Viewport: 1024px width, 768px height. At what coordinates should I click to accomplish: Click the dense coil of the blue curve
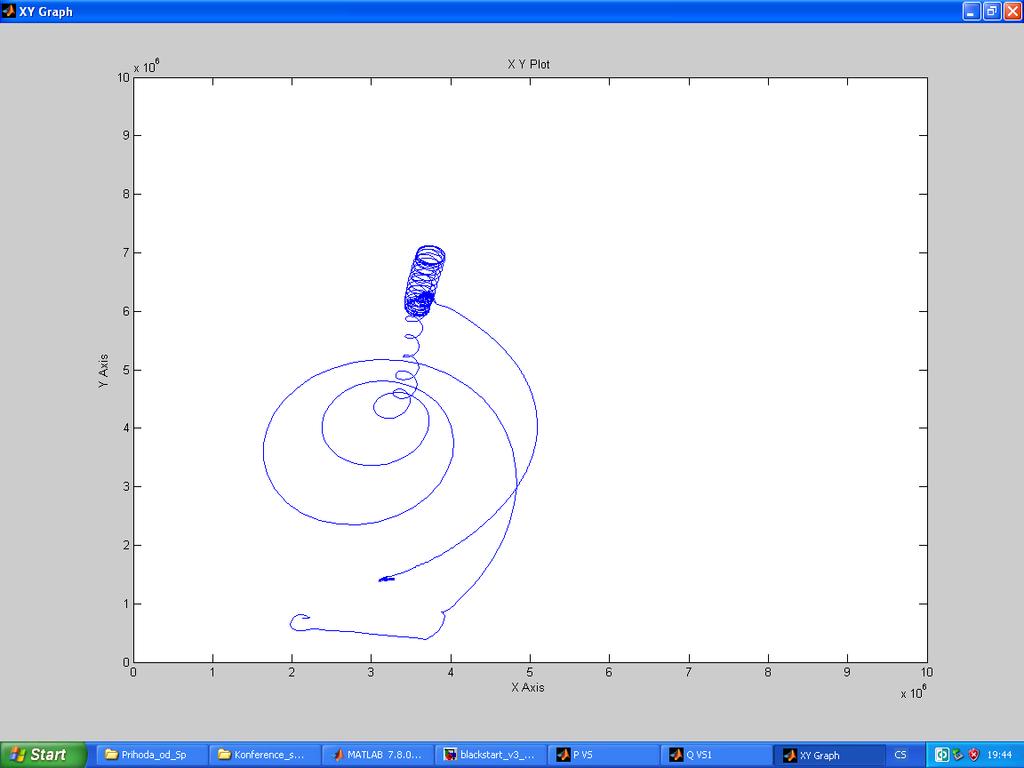424,281
